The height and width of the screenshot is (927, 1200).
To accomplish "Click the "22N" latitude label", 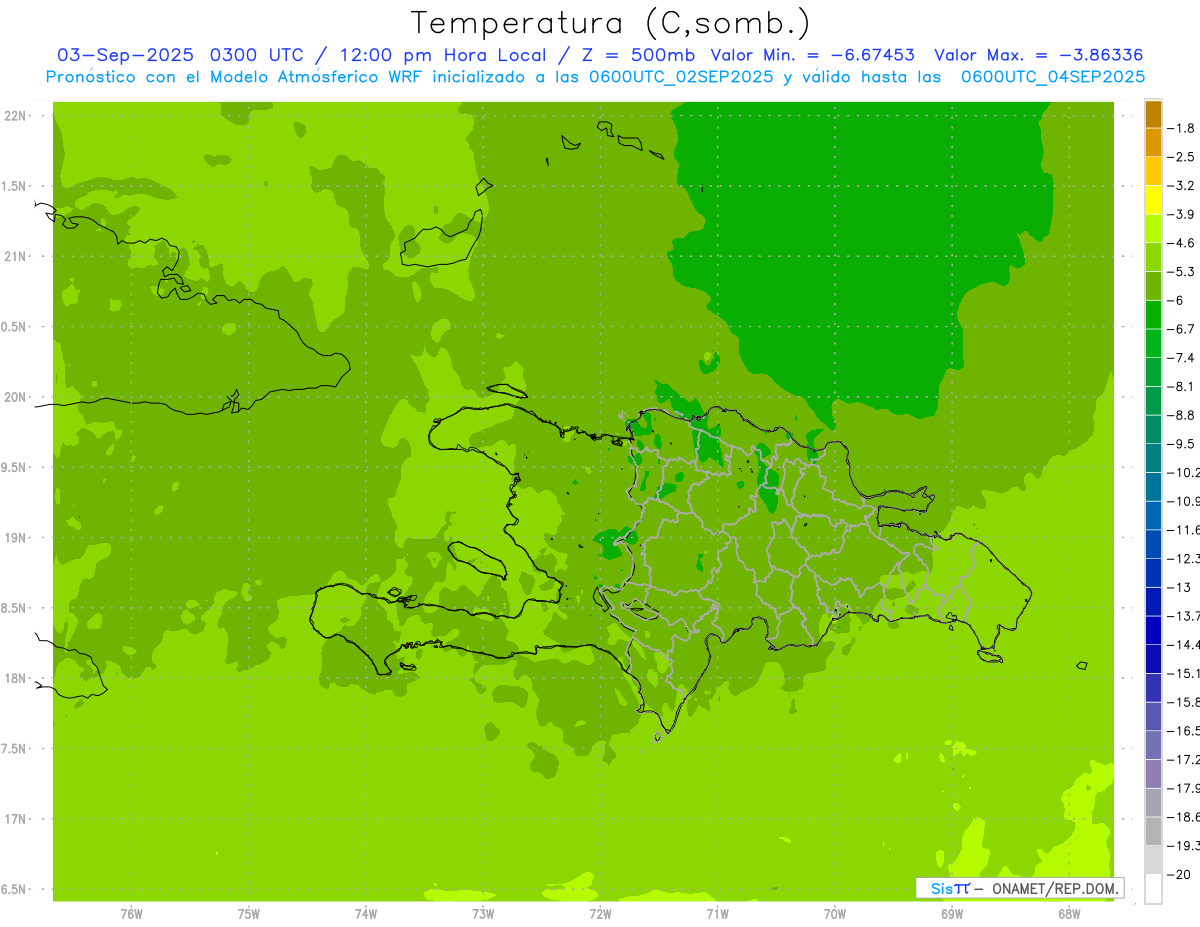I will point(17,116).
